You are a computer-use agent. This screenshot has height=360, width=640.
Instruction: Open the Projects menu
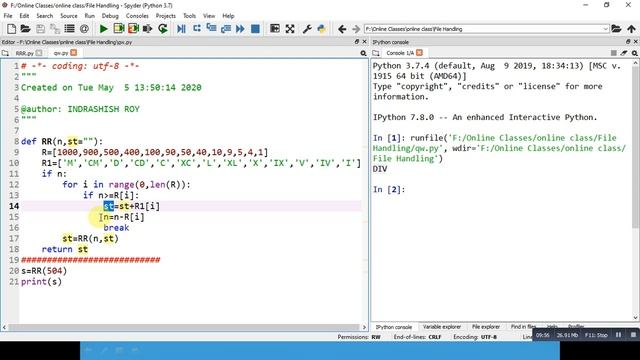coord(165,16)
